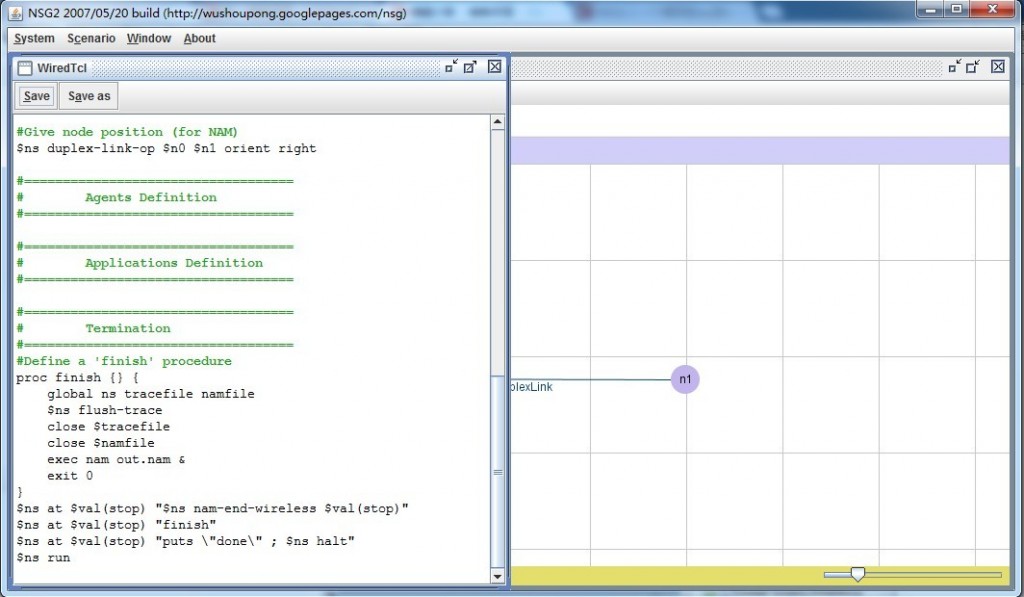Close the background scenario canvas frame
This screenshot has height=597, width=1024.
(997, 67)
